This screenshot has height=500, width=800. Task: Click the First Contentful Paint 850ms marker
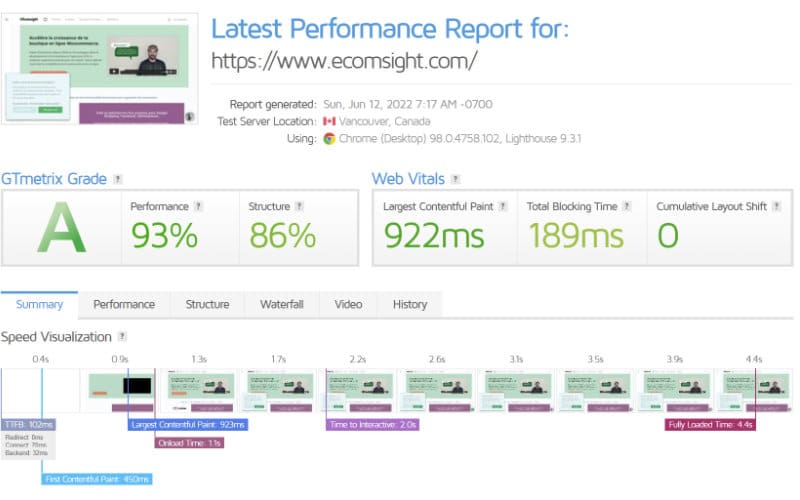pos(97,479)
